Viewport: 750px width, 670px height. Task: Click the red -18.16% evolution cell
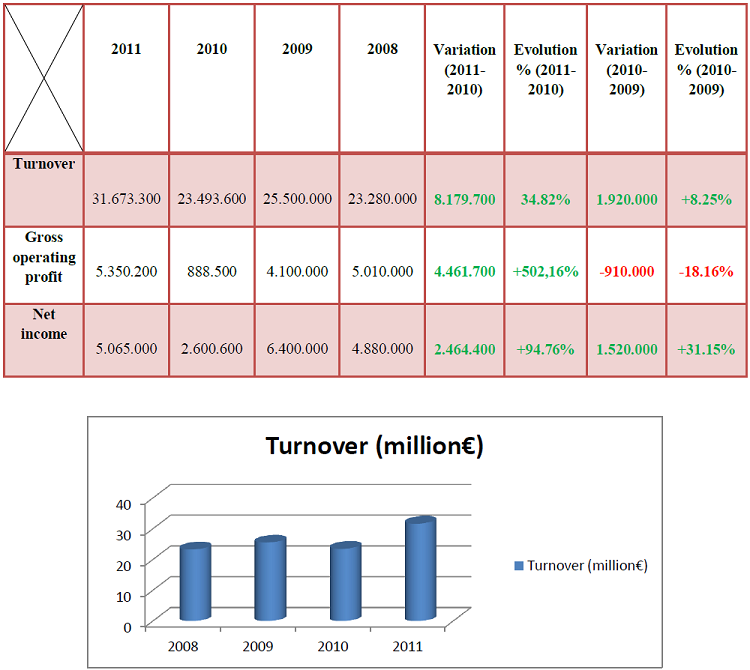[x=706, y=272]
